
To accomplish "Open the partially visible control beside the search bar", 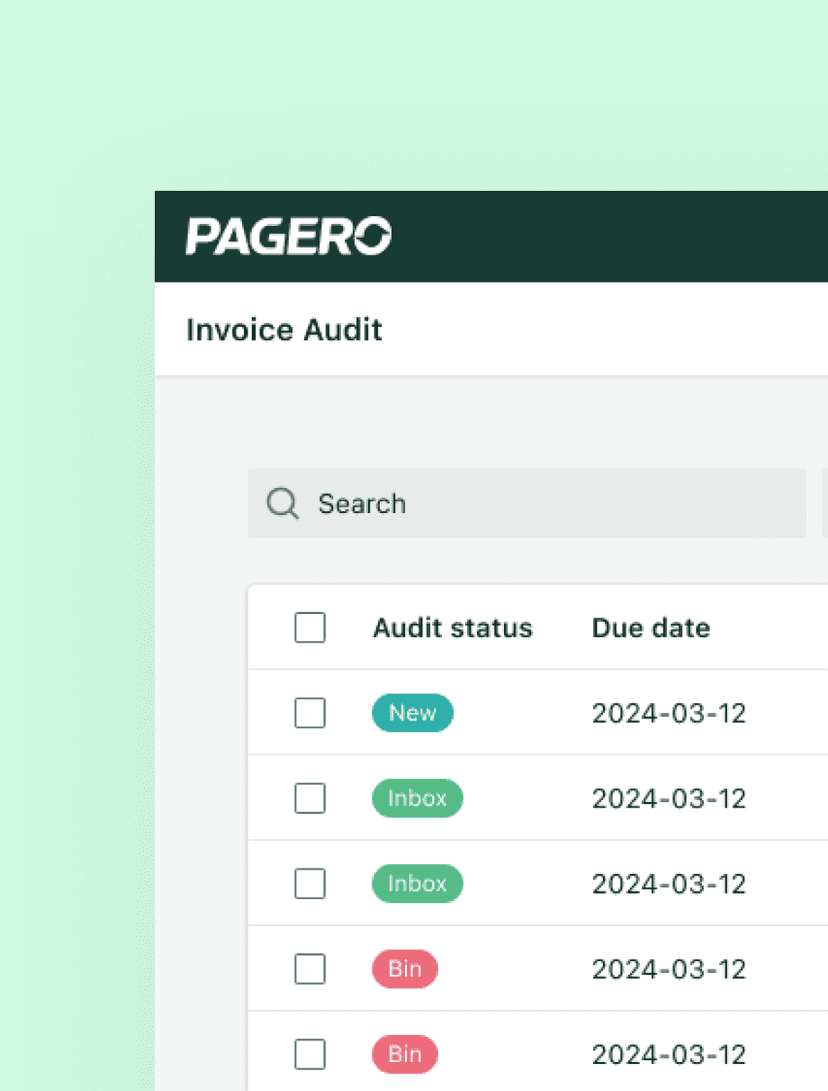I will click(x=824, y=503).
